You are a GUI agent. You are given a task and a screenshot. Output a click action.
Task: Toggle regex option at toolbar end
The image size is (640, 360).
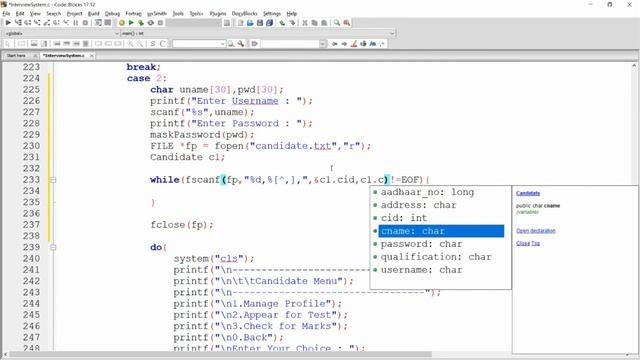point(382,44)
